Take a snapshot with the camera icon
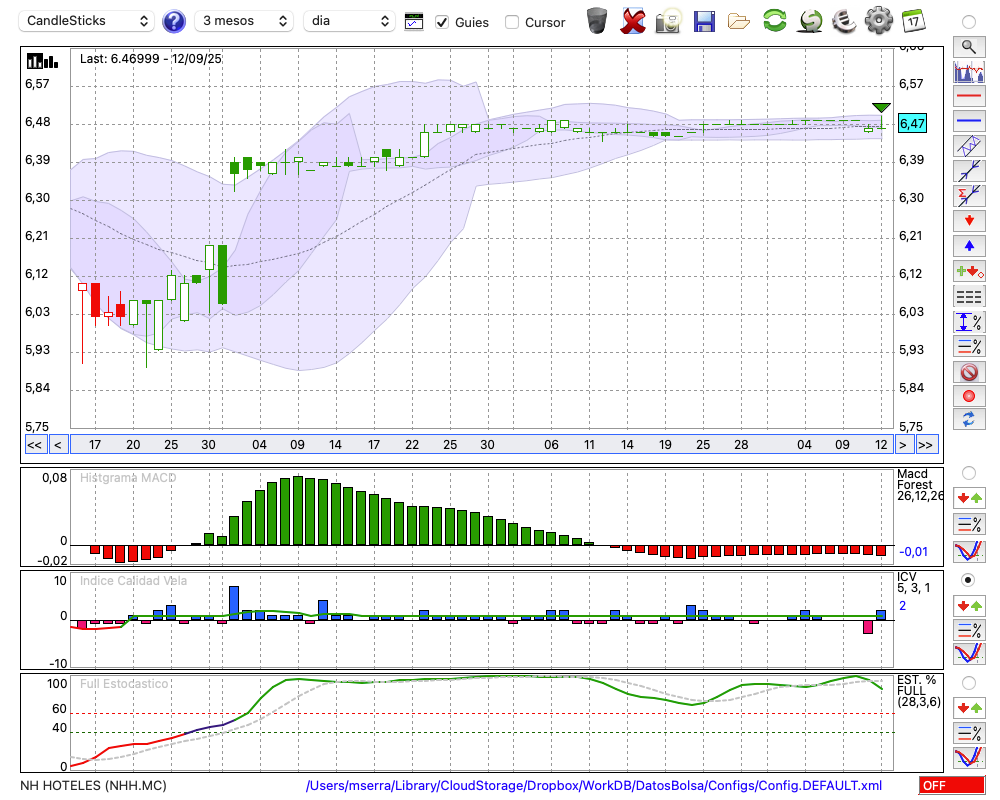The height and width of the screenshot is (800, 1000). 668,21
